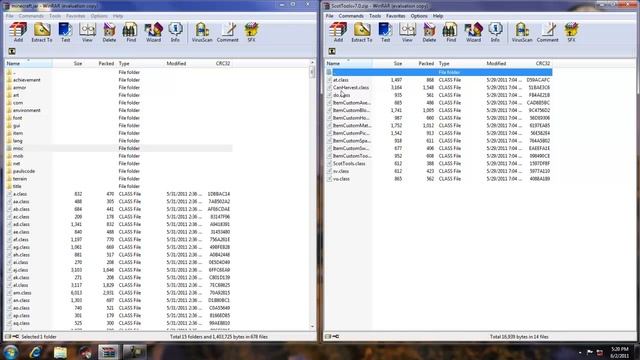Select armor folder in minecraft.jar

[19, 88]
